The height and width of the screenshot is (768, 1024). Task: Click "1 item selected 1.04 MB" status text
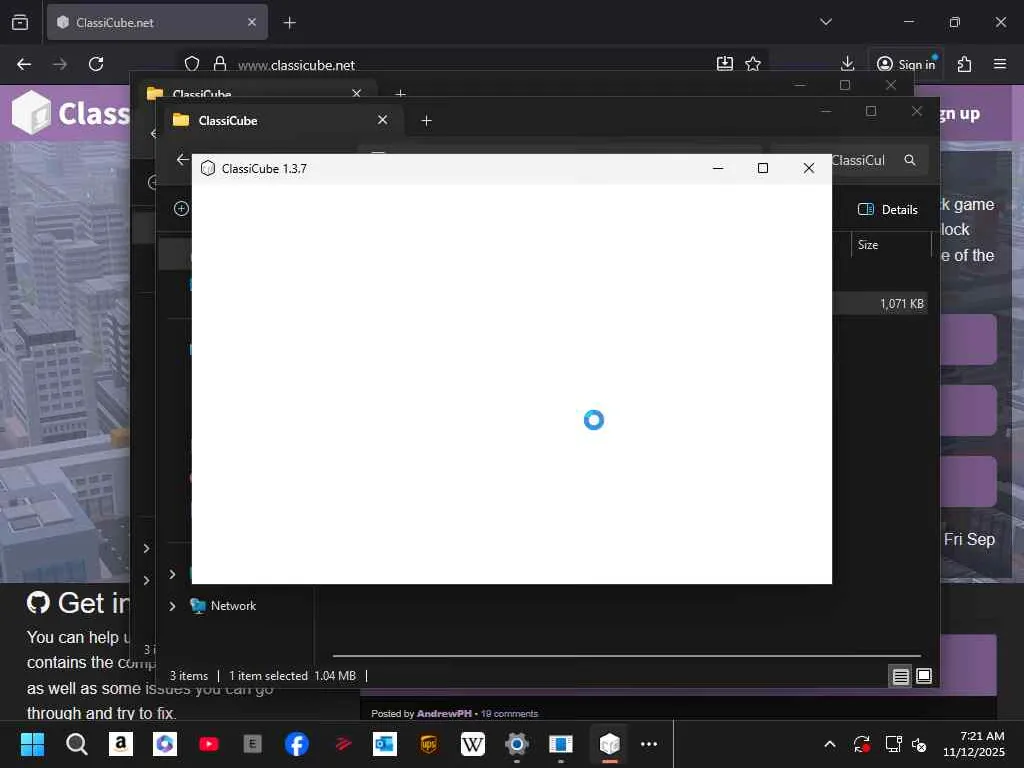[292, 676]
